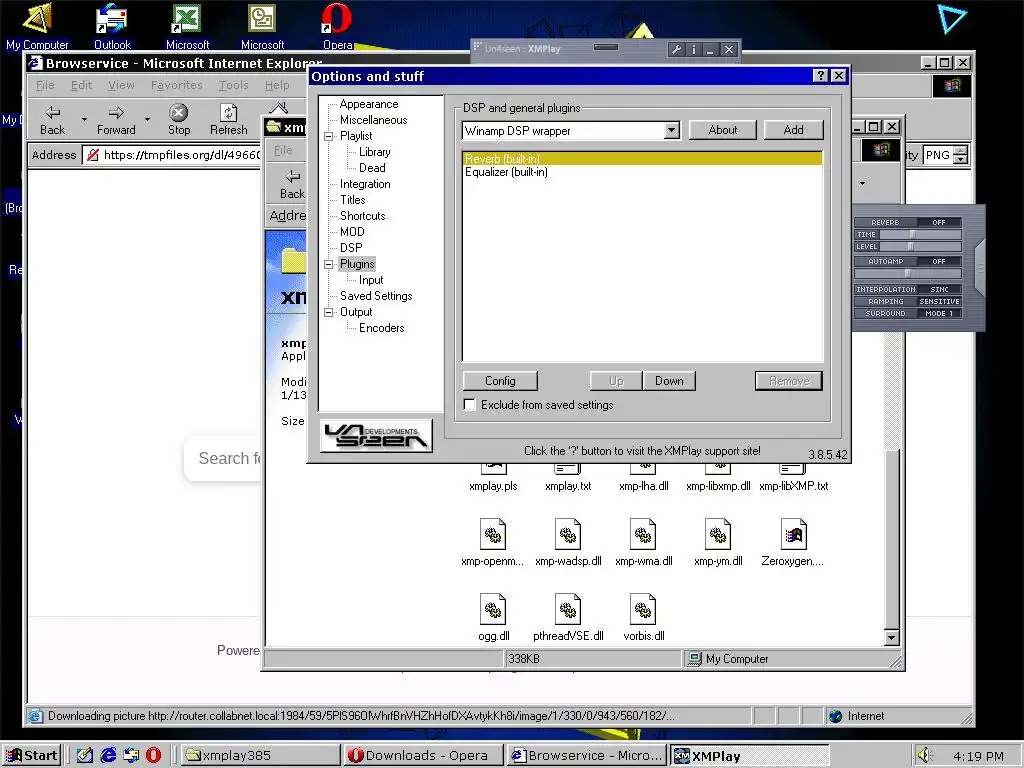
Task: Collapse the Output tree node
Action: (x=328, y=312)
